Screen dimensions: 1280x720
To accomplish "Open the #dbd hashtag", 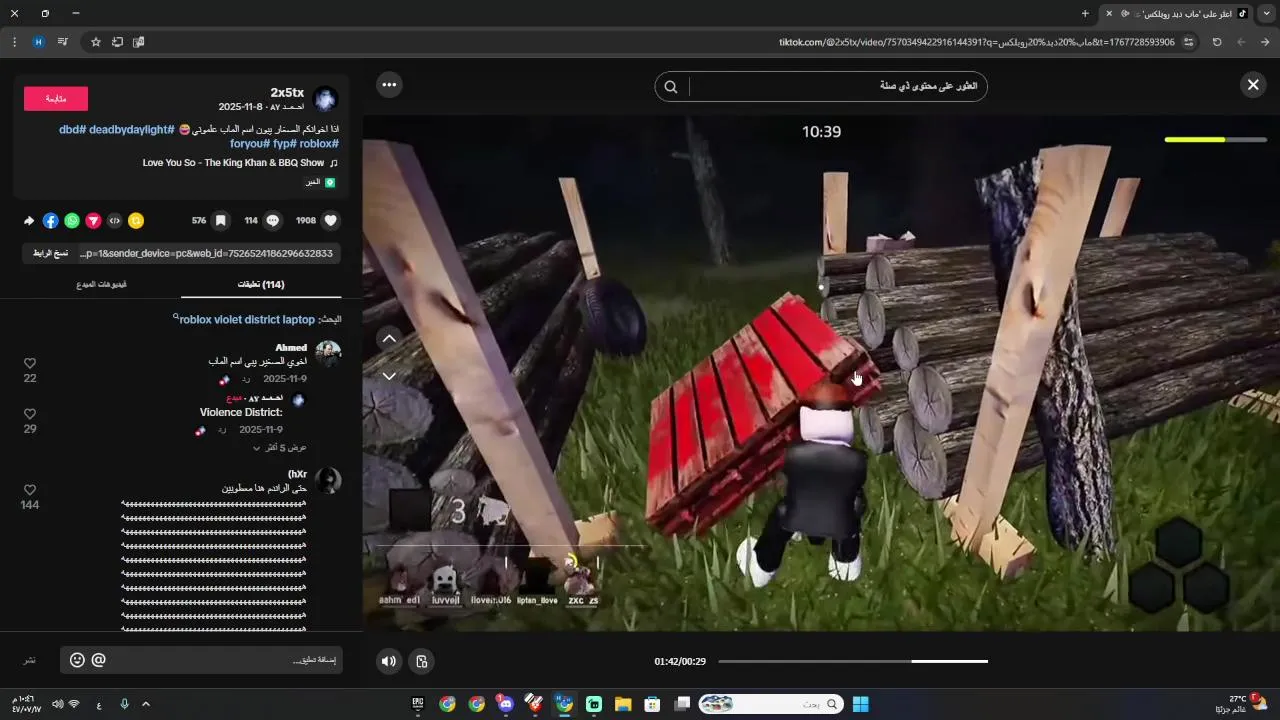I will [x=72, y=129].
